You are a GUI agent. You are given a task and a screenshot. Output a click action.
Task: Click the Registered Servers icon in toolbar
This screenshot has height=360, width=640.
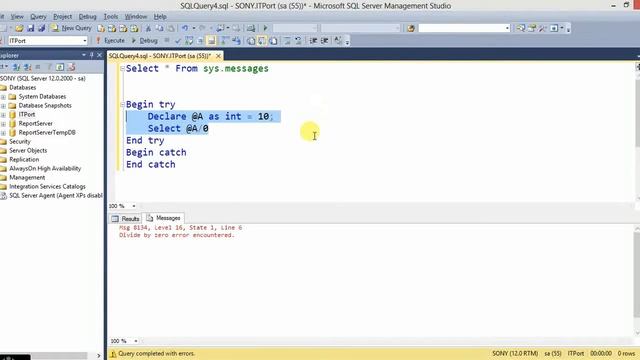click(520, 28)
